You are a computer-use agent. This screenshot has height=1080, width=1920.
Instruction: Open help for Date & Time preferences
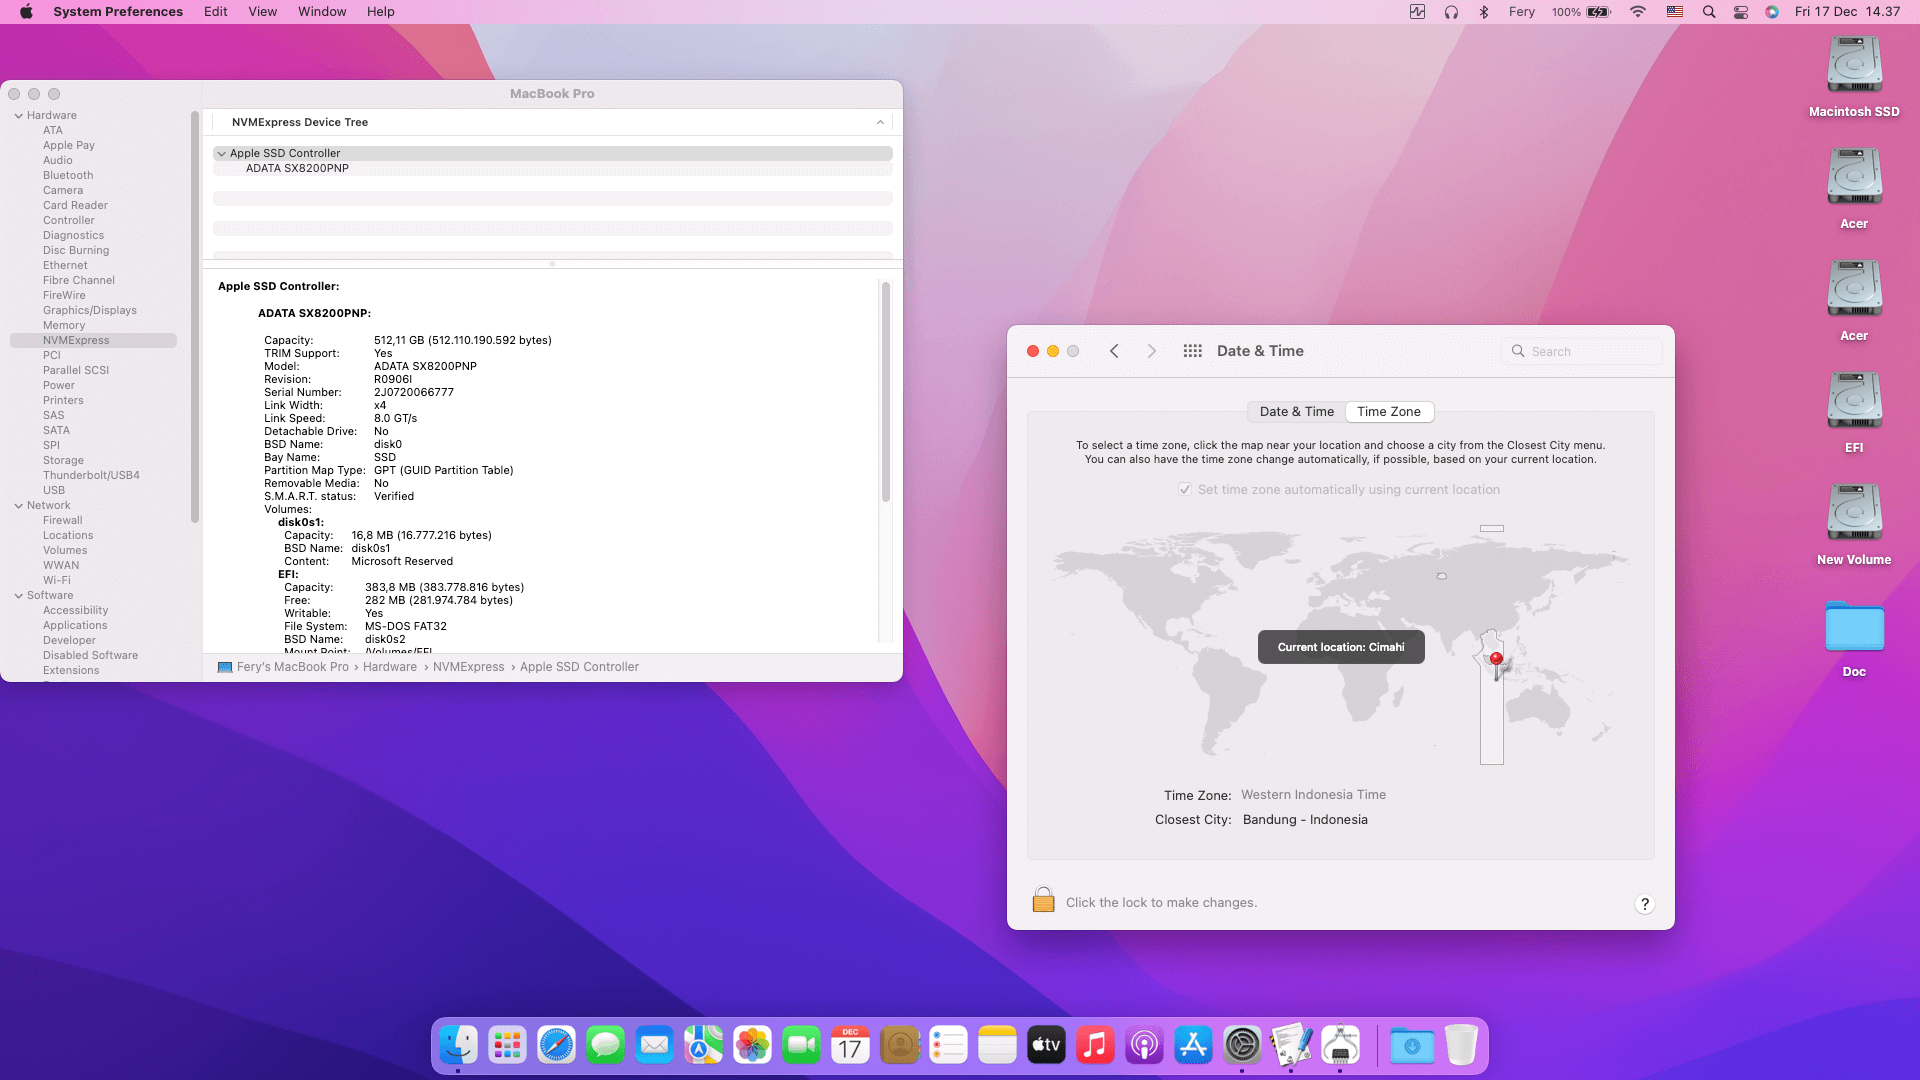pyautogui.click(x=1645, y=904)
